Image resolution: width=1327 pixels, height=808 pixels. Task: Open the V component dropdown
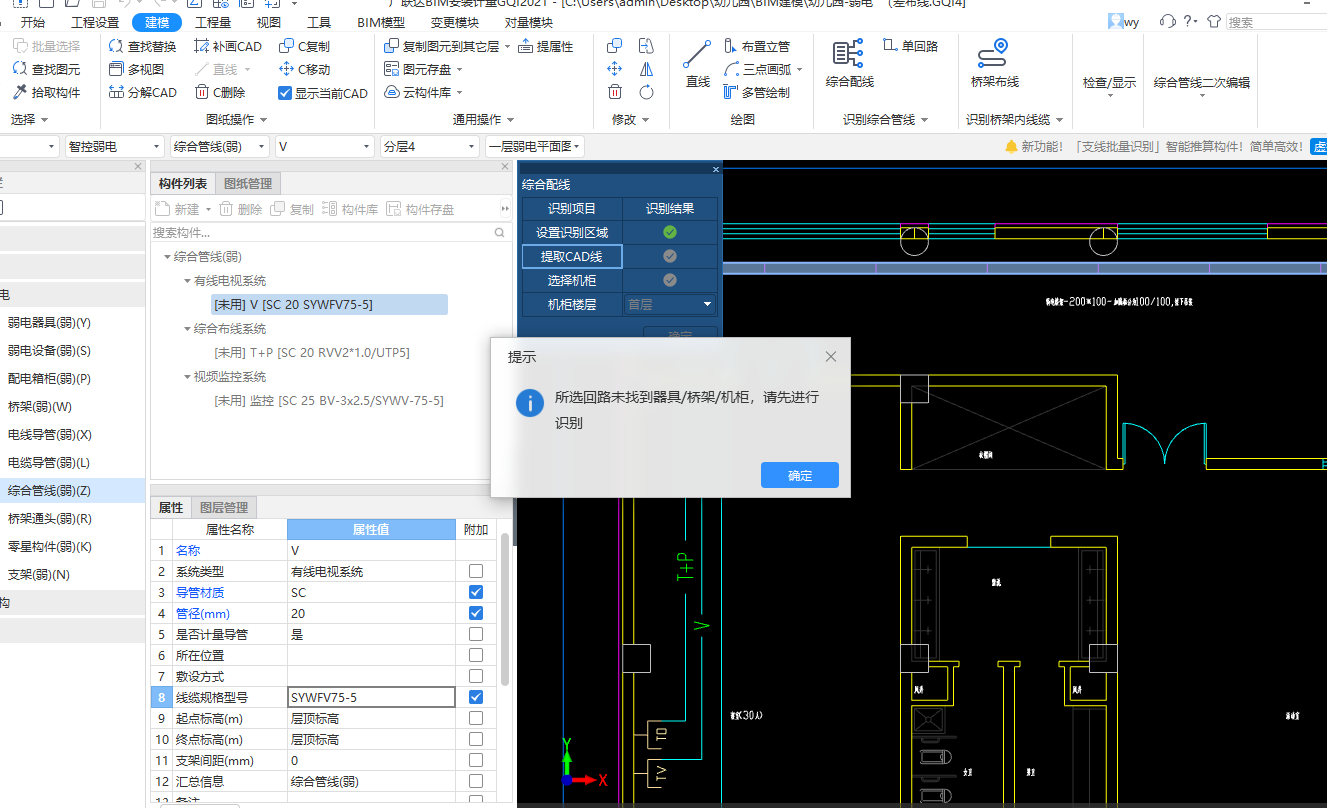pyautogui.click(x=326, y=146)
